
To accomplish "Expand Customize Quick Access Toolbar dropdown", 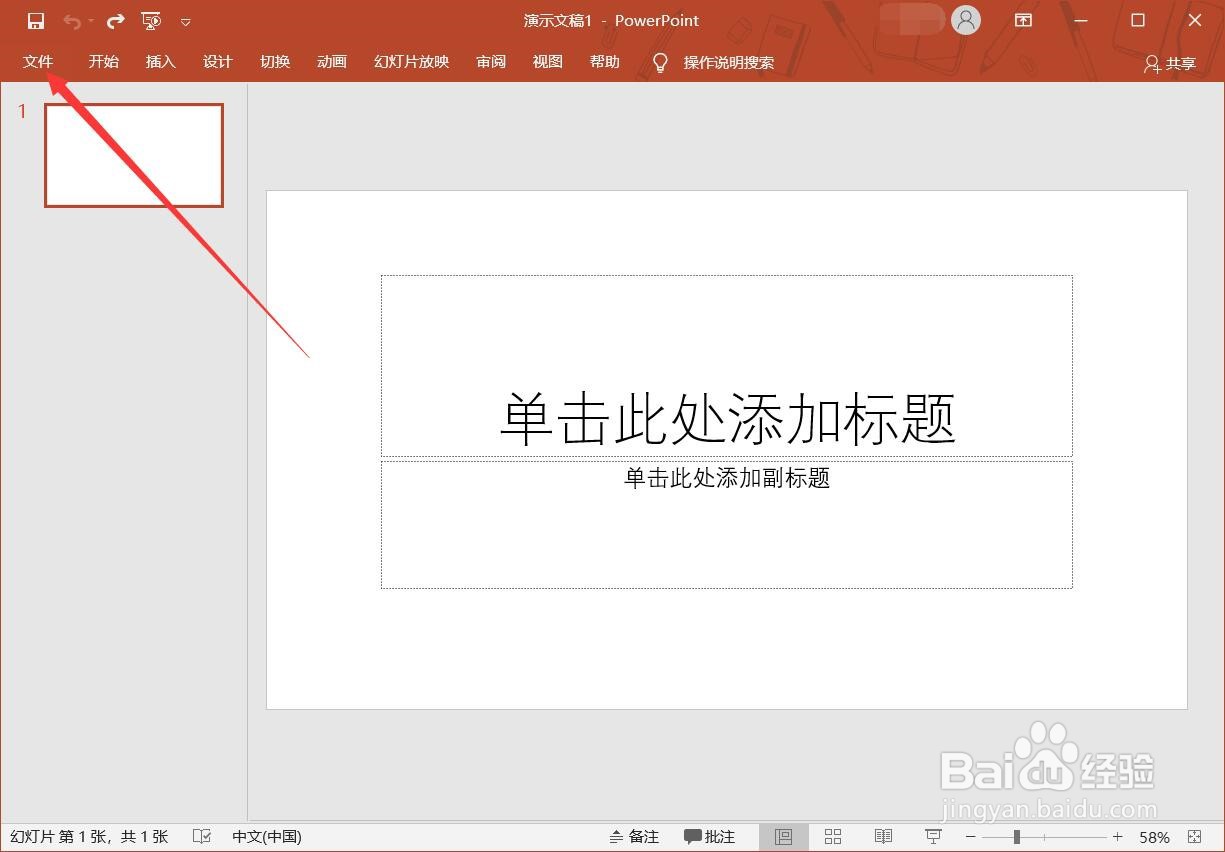I will pos(186,21).
